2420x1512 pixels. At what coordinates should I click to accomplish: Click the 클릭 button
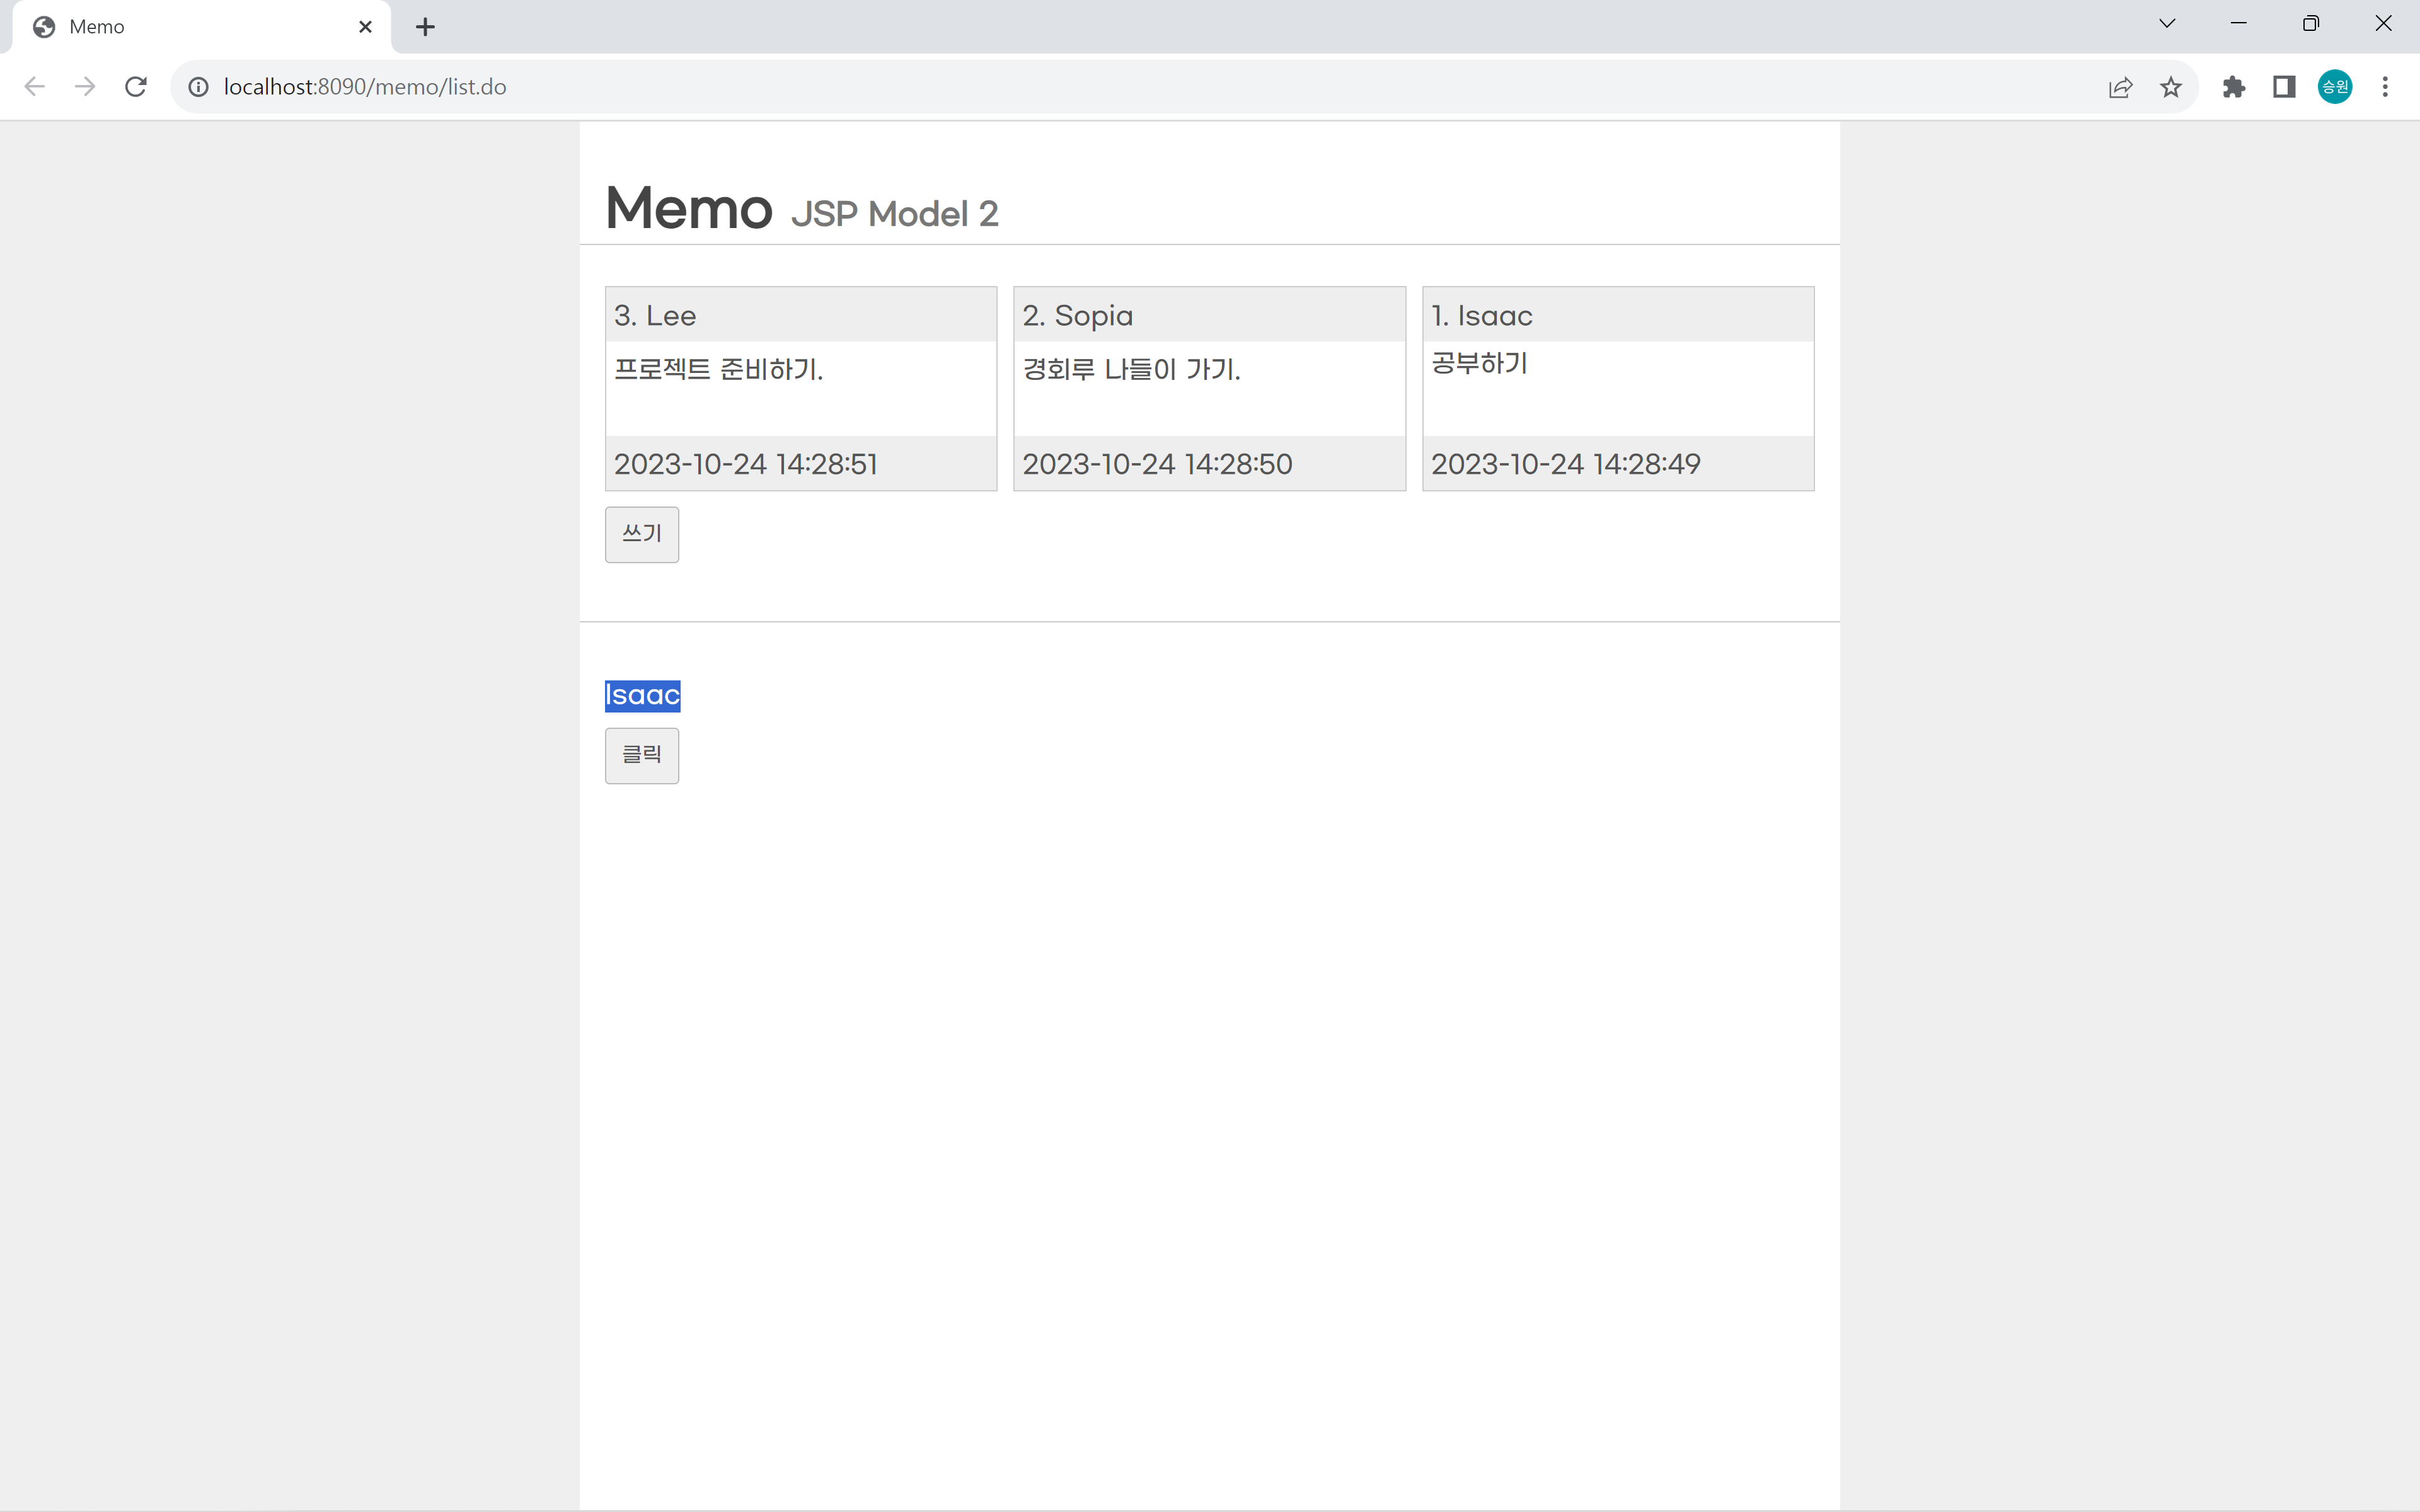642,756
